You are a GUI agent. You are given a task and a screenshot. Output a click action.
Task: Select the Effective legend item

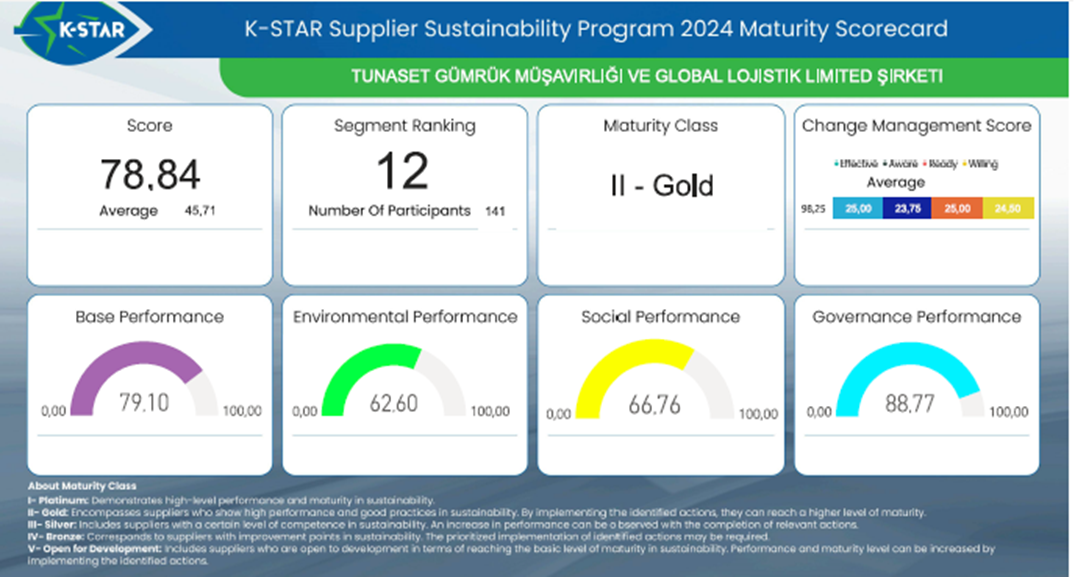(x=856, y=164)
